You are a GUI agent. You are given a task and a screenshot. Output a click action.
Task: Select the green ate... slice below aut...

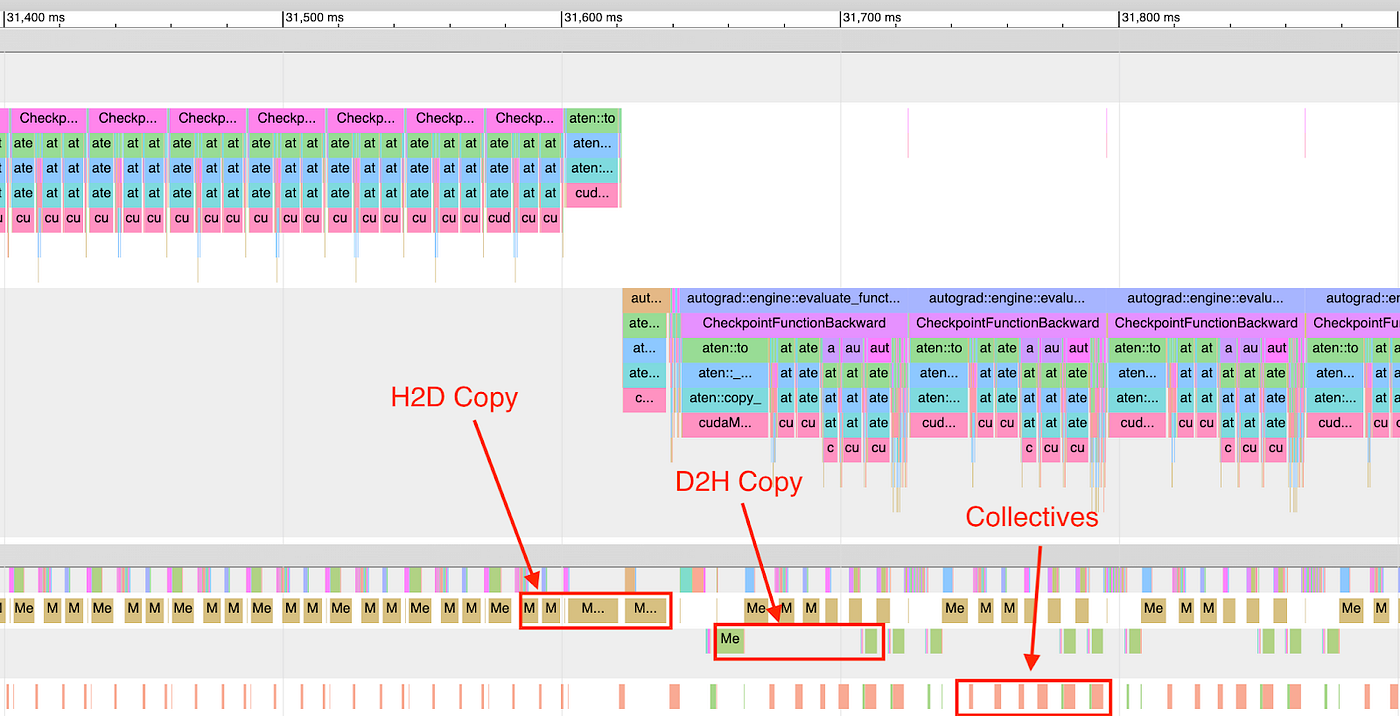click(x=644, y=324)
